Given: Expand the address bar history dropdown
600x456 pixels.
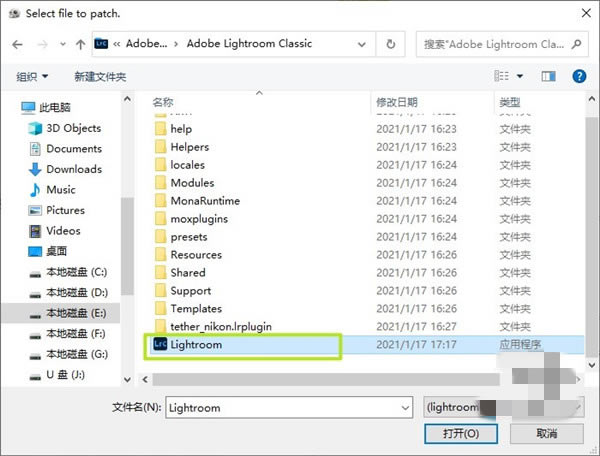Looking at the screenshot, I should (x=362, y=44).
